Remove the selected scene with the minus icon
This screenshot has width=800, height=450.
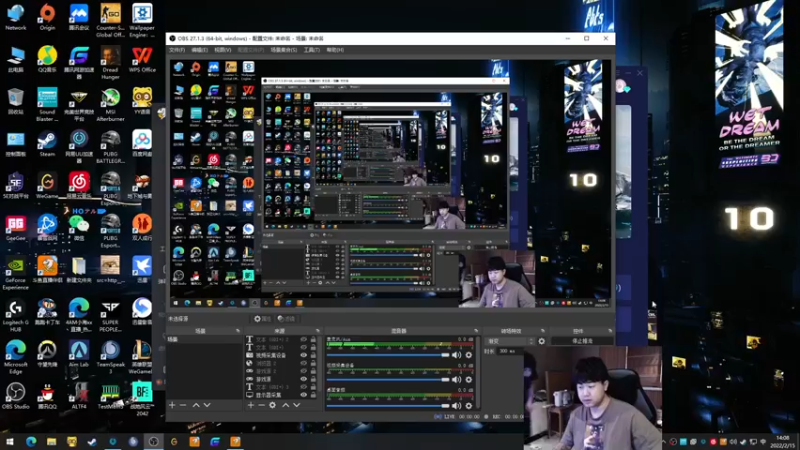pyautogui.click(x=183, y=405)
